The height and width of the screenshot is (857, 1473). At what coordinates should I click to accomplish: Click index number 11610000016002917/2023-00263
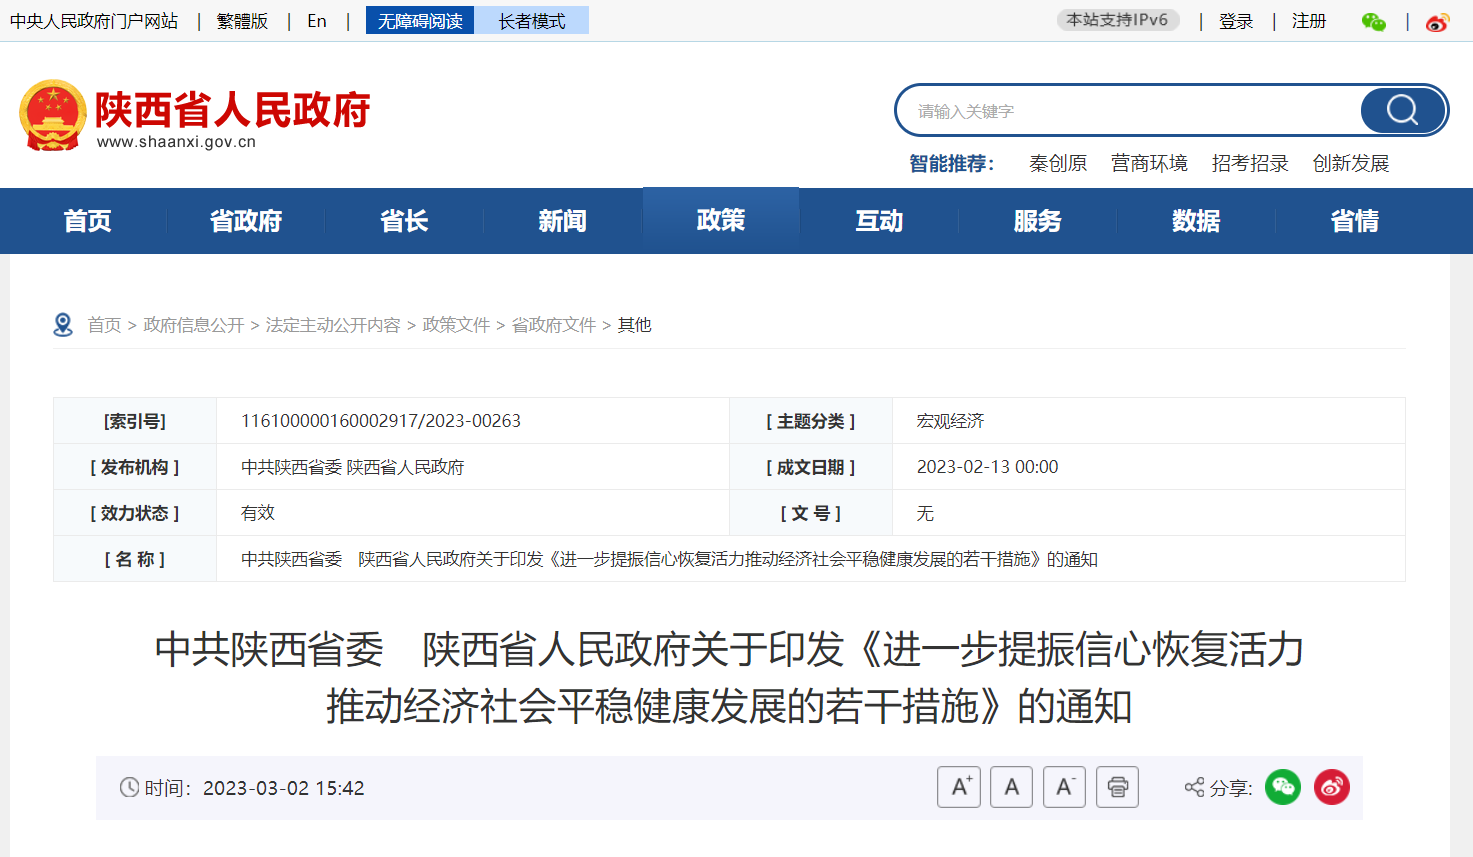[x=381, y=421]
